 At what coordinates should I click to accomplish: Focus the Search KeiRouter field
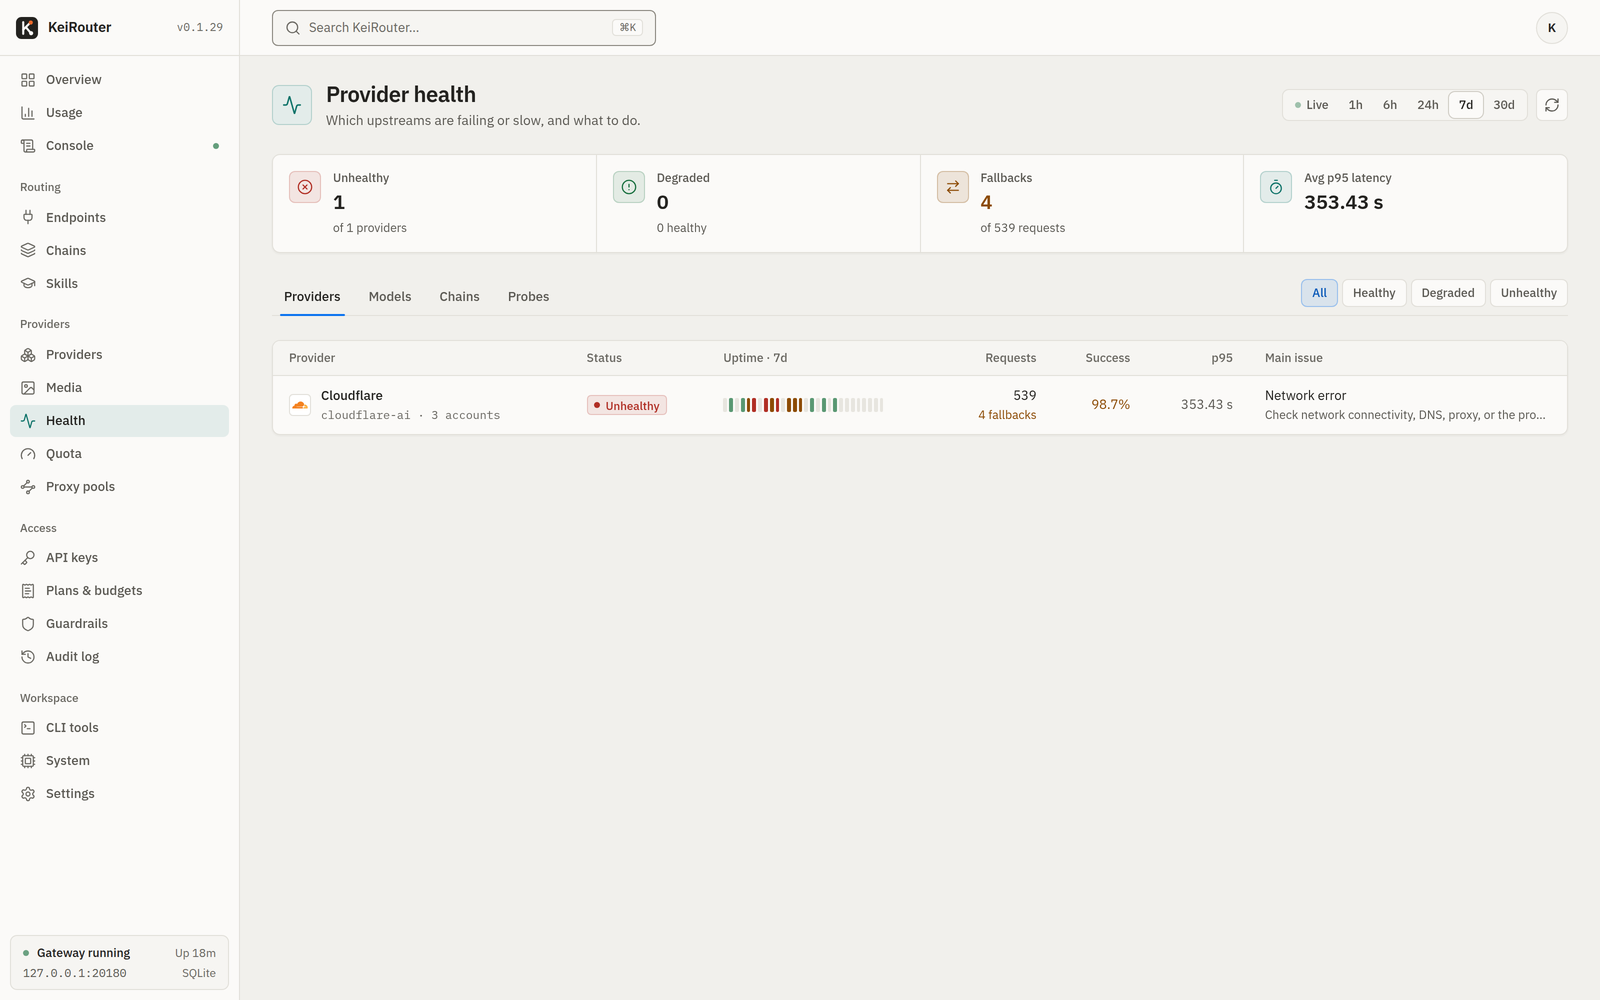click(464, 28)
